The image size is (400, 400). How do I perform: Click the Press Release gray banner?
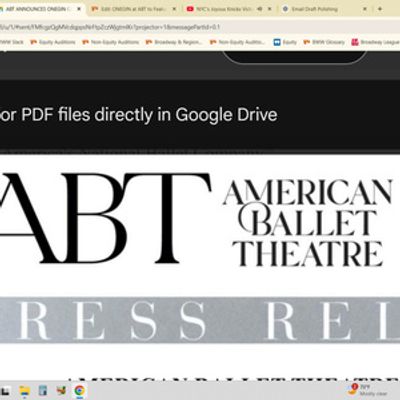(200, 320)
